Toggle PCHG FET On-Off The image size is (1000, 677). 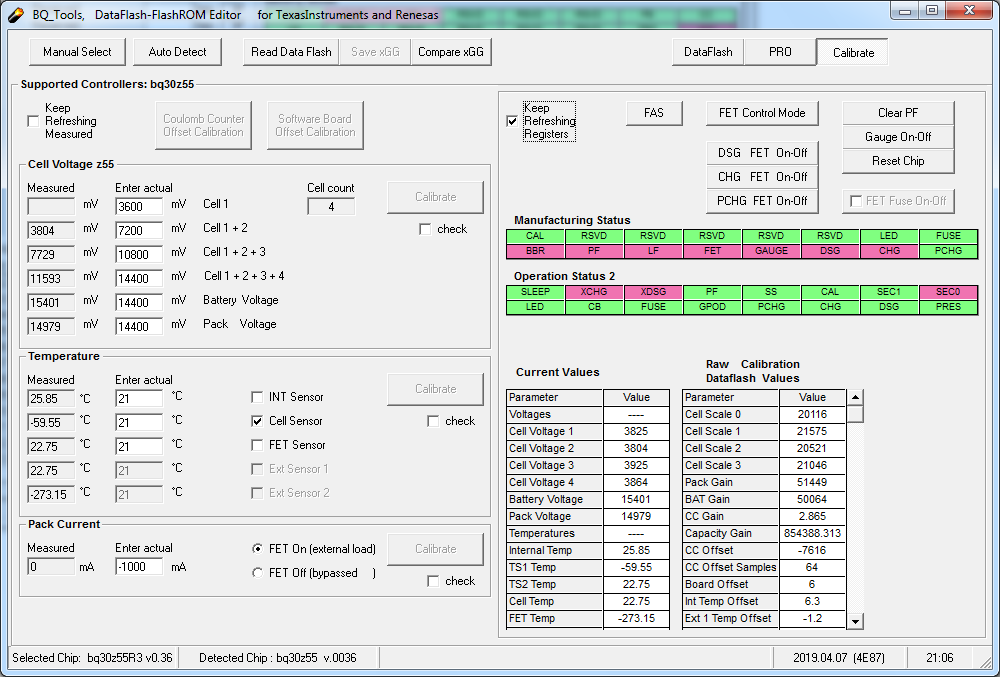click(x=762, y=201)
